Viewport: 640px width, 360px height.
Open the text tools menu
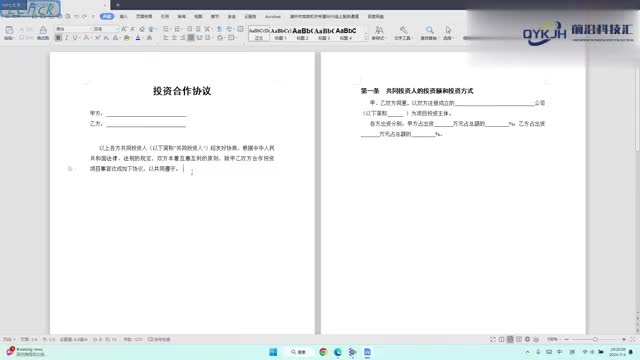[x=403, y=33]
